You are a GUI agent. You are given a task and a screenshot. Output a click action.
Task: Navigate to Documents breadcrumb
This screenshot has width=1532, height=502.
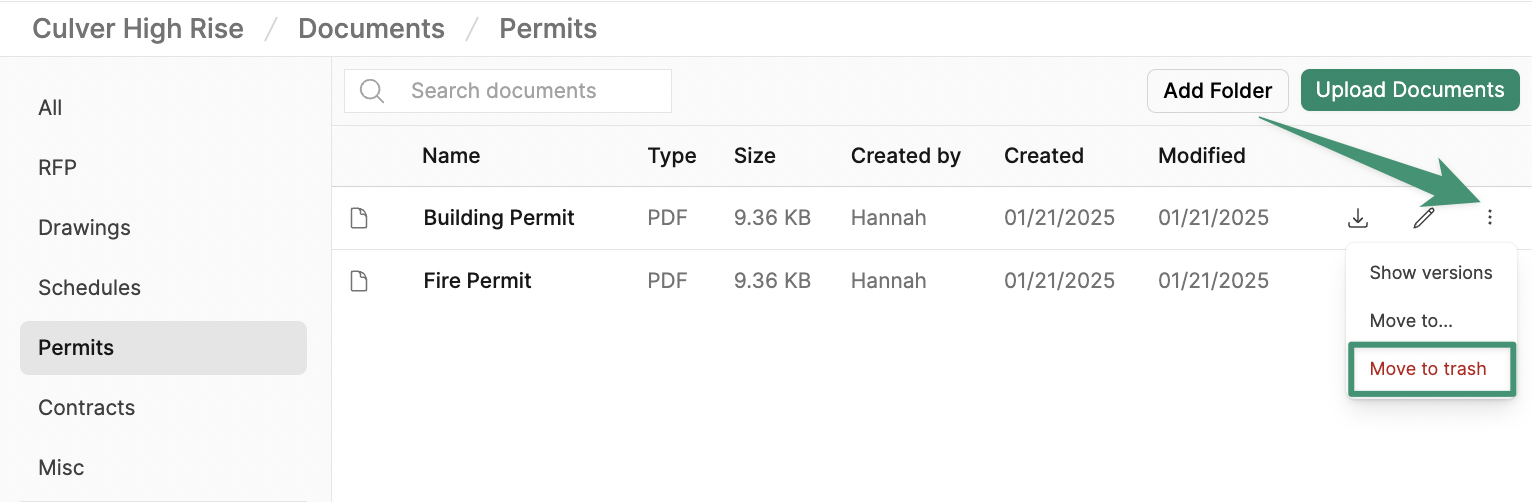[371, 29]
